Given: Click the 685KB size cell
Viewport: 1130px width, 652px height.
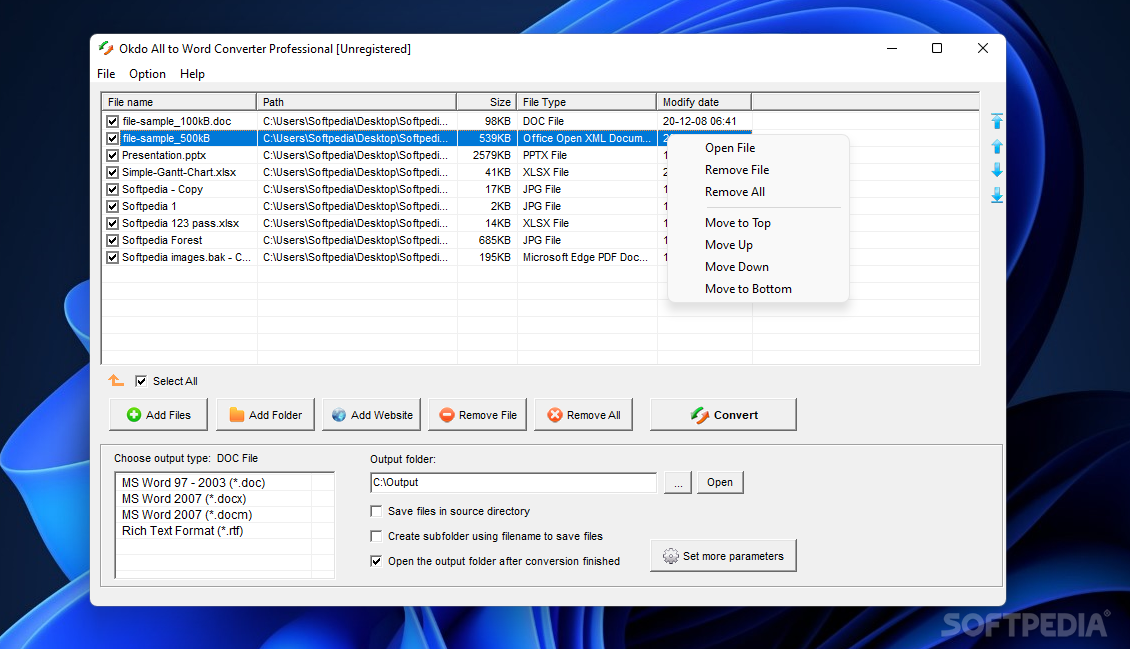Looking at the screenshot, I should (494, 240).
